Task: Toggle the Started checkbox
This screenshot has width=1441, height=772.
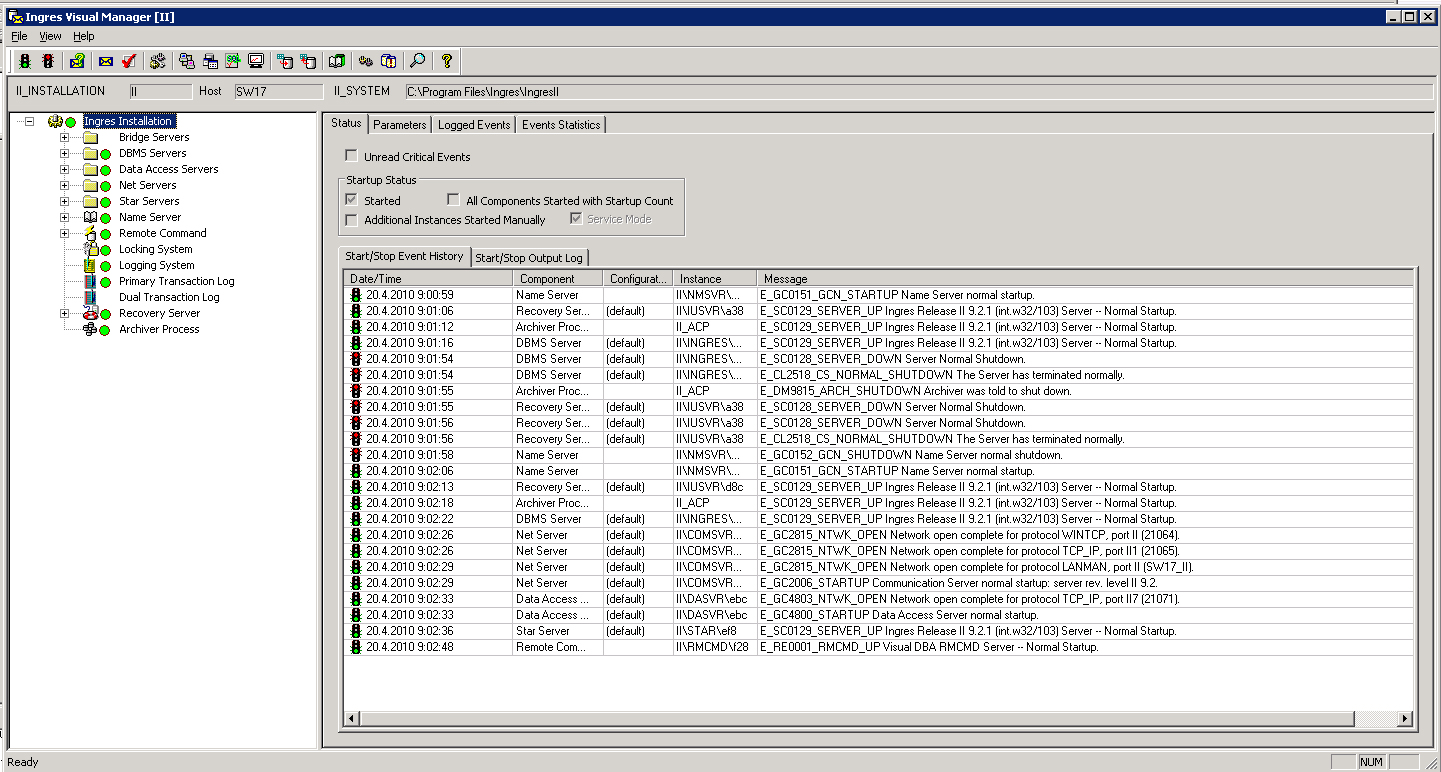Action: (351, 200)
